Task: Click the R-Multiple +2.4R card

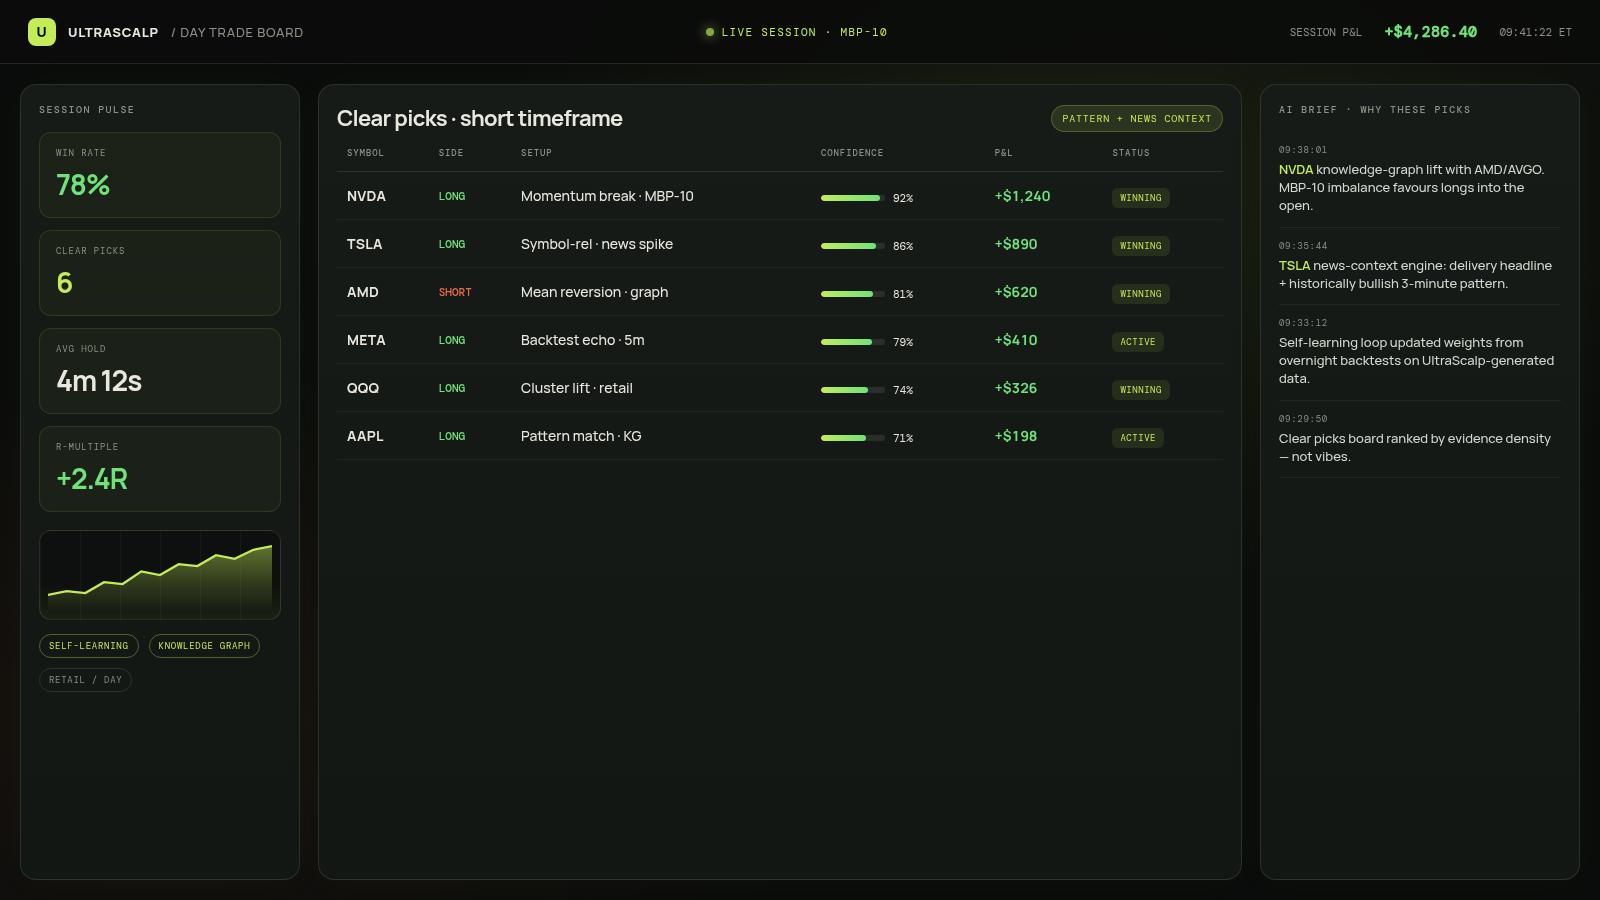Action: (x=160, y=469)
